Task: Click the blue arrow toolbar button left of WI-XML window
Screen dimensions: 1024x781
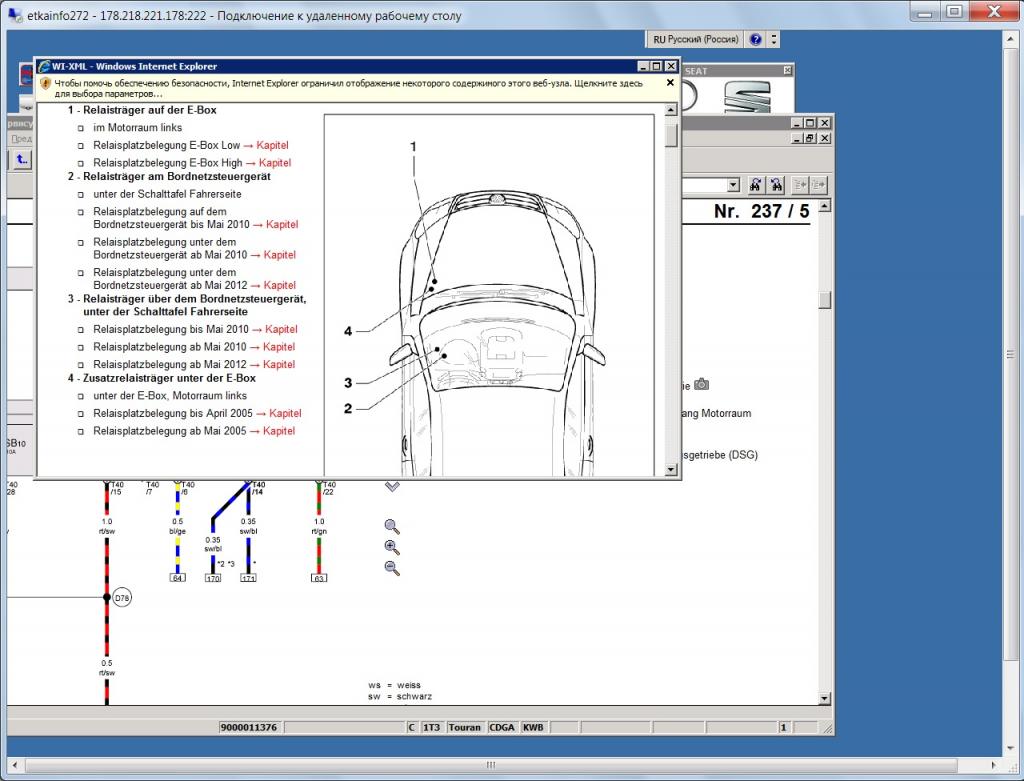Action: tap(22, 159)
